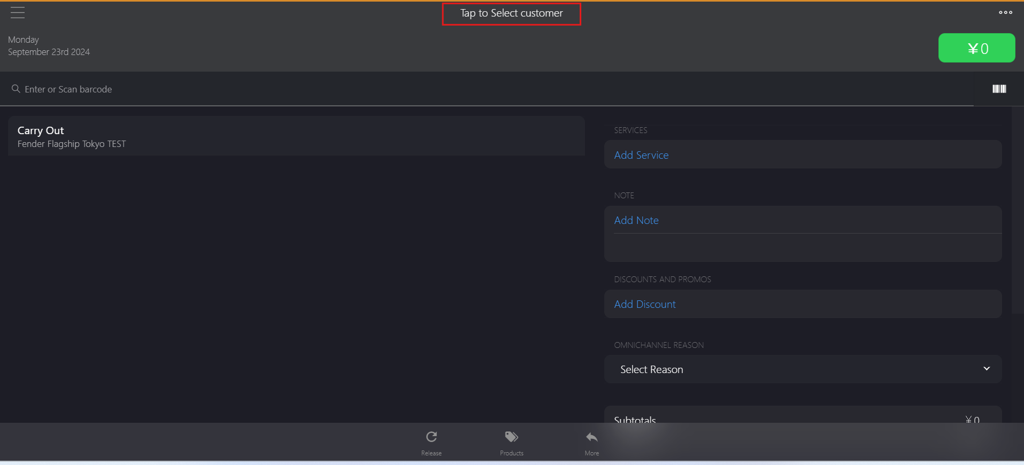This screenshot has height=465, width=1024.
Task: Click the Monday September 23rd 2024 date
Action: (x=49, y=46)
